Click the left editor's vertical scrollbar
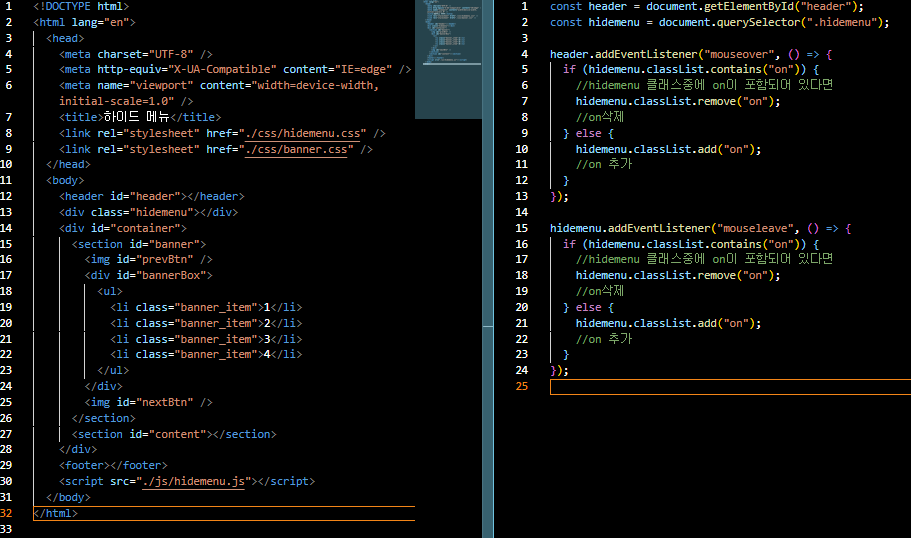 (487, 269)
